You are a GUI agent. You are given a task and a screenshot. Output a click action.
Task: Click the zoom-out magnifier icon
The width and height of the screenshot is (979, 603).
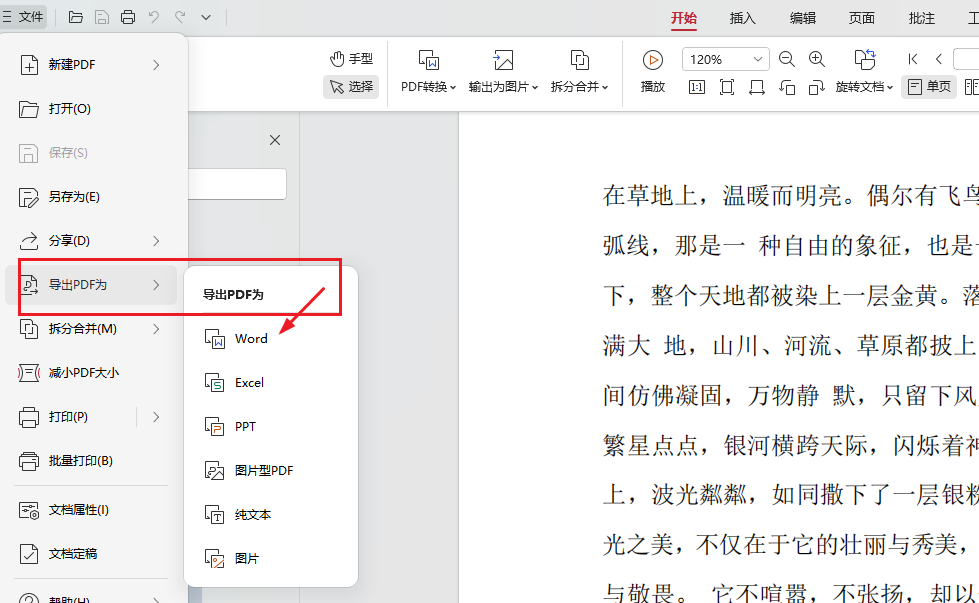tap(787, 59)
